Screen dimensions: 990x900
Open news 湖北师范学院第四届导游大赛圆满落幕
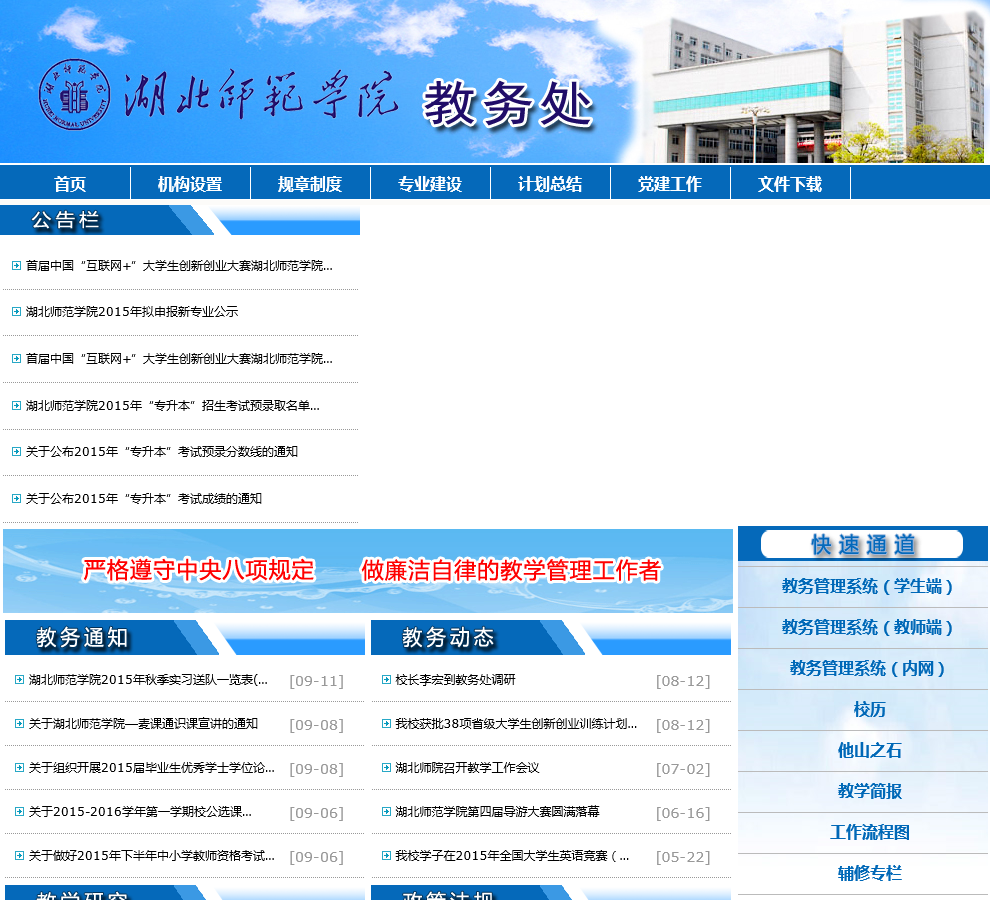pos(498,812)
